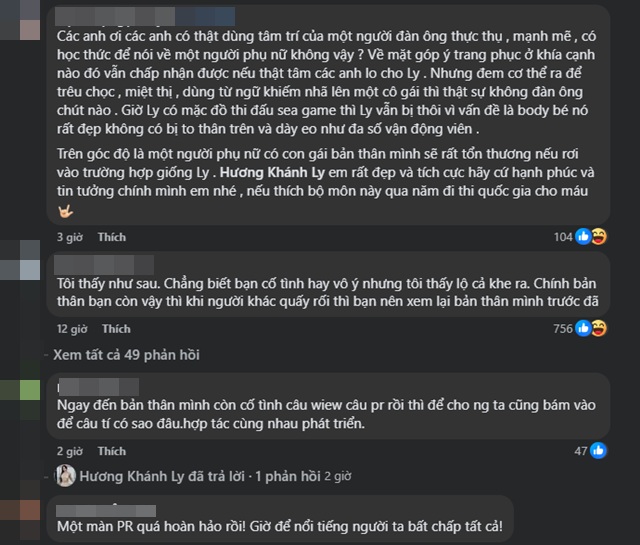Click the like icon next to 47
Screen dimensions: 640x545
coord(598,451)
